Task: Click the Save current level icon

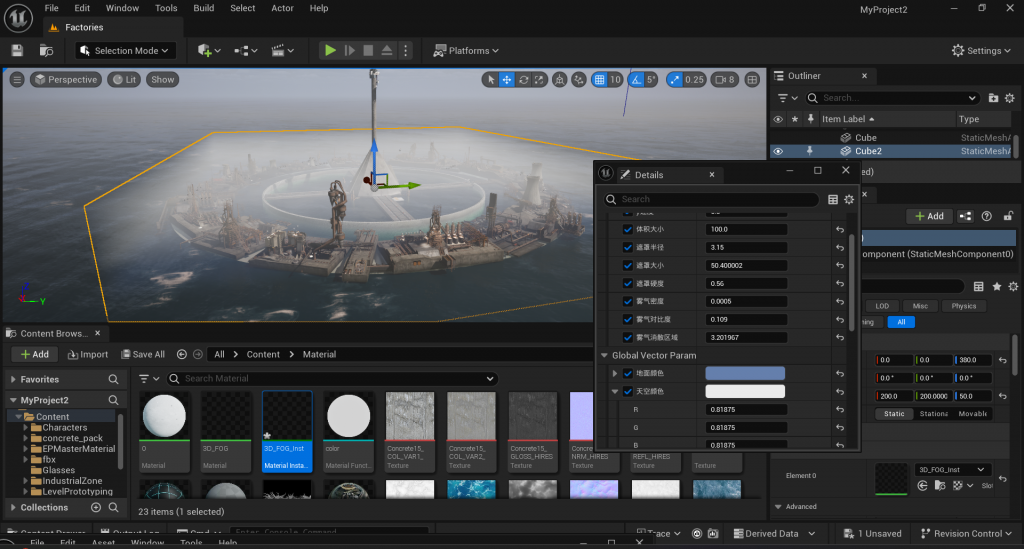Action: 17,50
